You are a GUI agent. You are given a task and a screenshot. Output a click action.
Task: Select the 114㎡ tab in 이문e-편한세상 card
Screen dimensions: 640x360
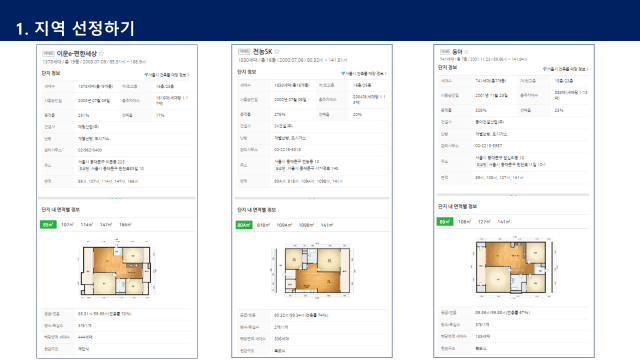(87, 225)
